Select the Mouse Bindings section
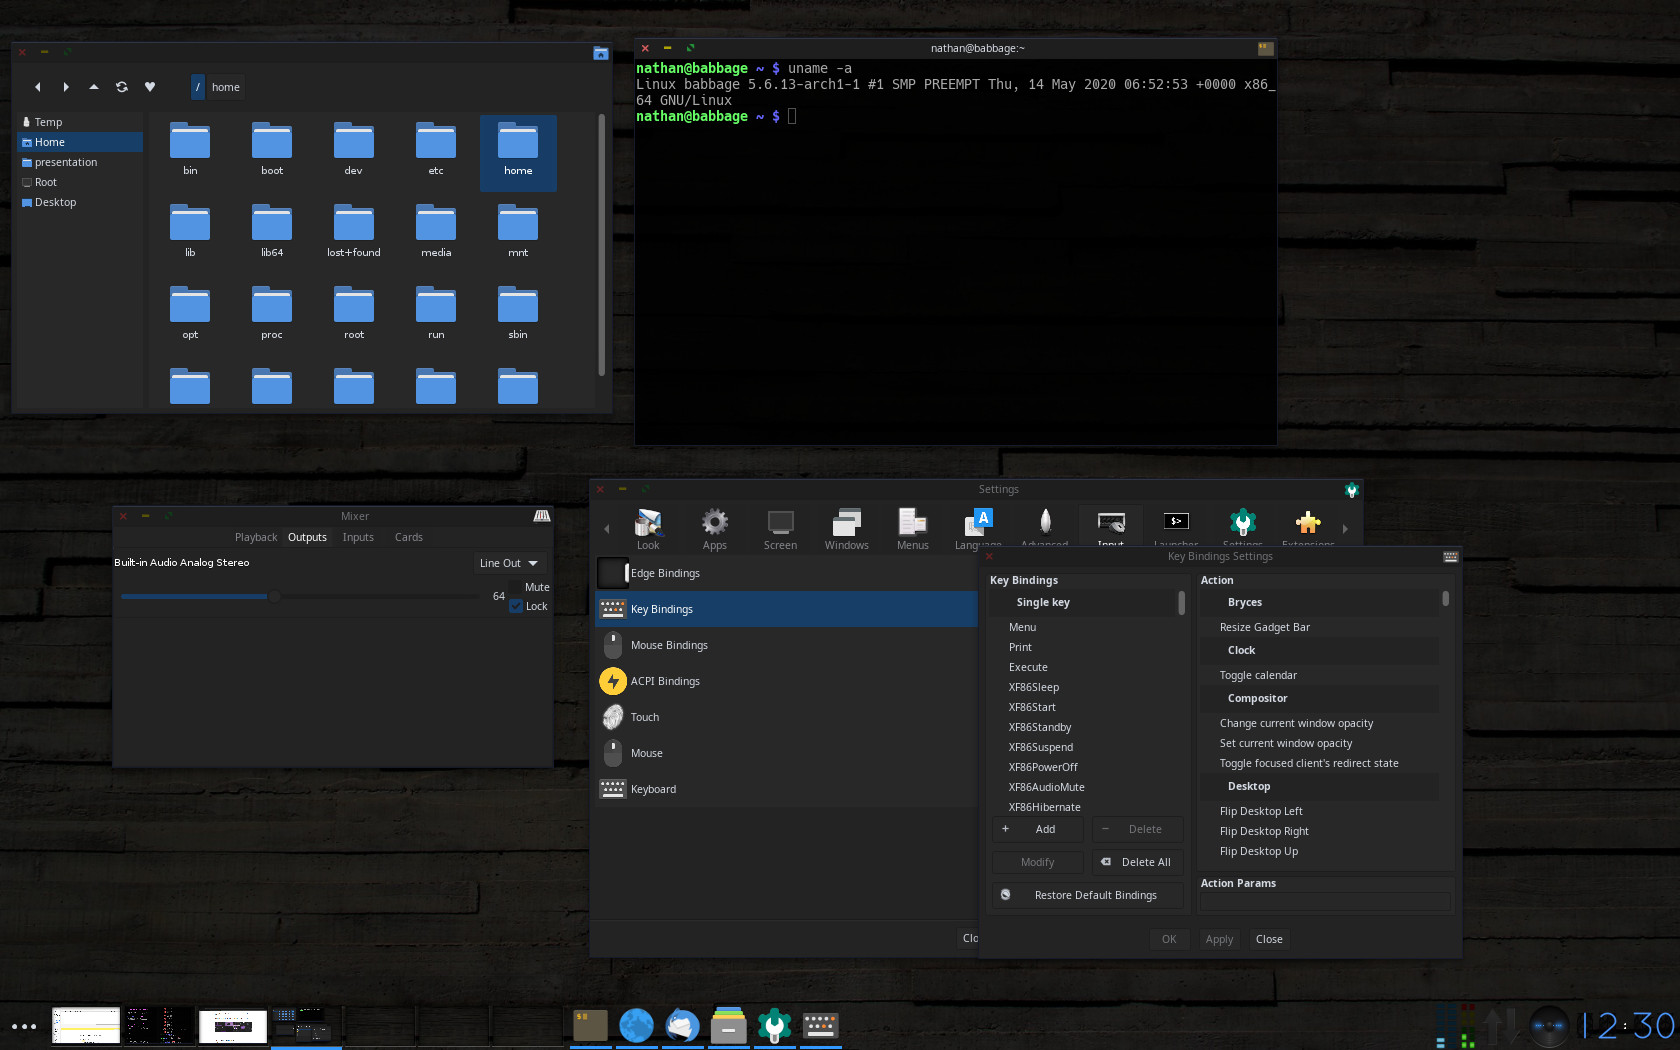The height and width of the screenshot is (1050, 1680). click(668, 645)
